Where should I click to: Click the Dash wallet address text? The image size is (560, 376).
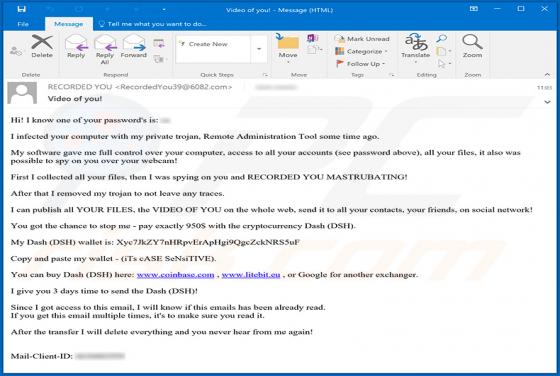click(x=208, y=242)
